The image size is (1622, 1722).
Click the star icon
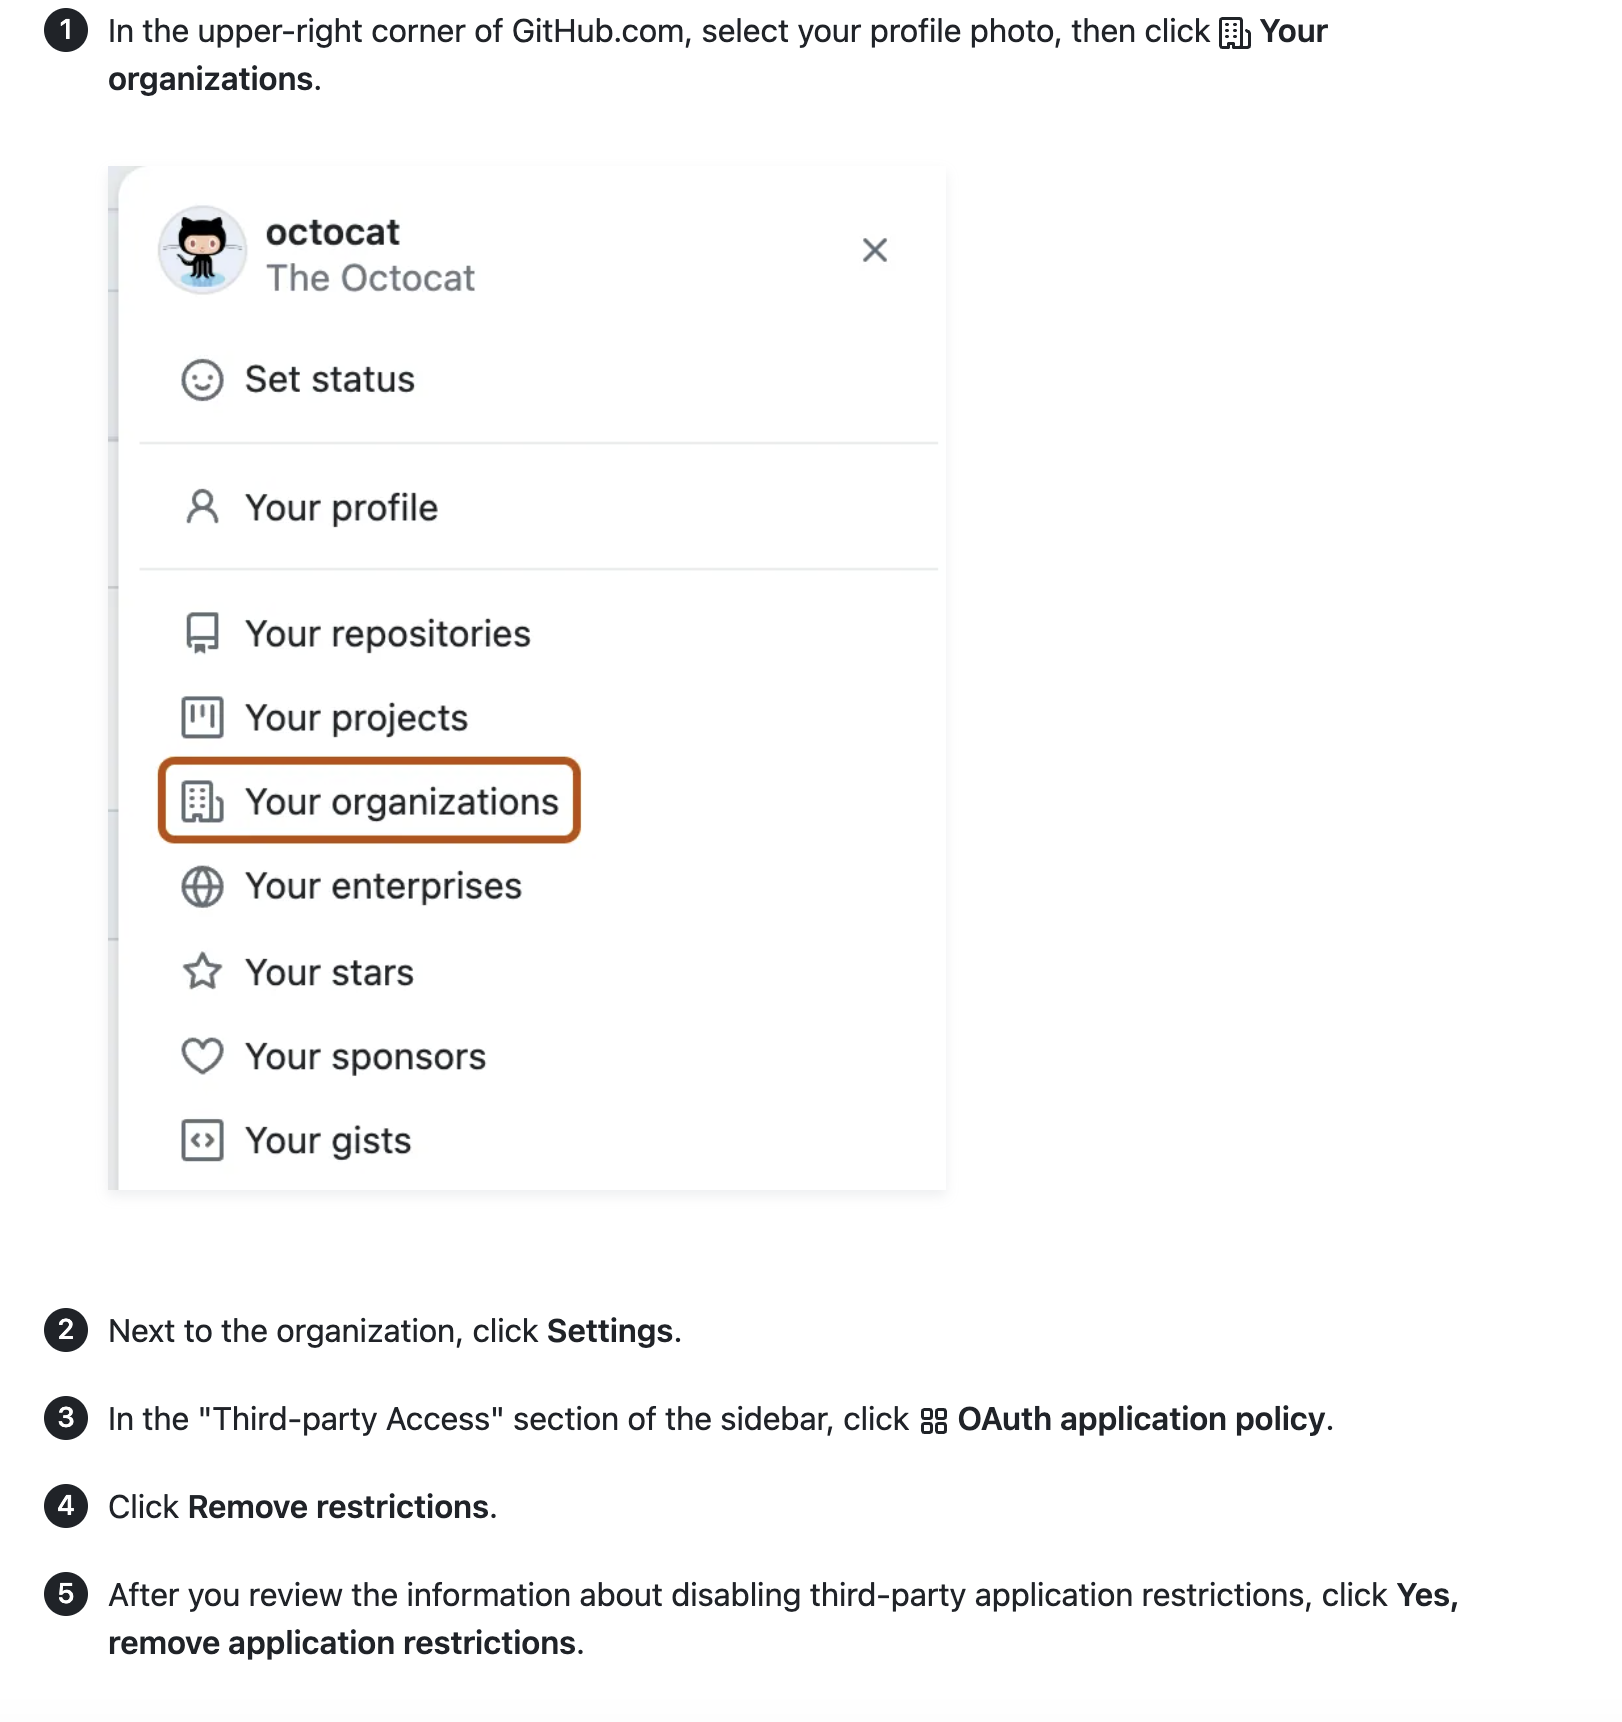tap(202, 971)
